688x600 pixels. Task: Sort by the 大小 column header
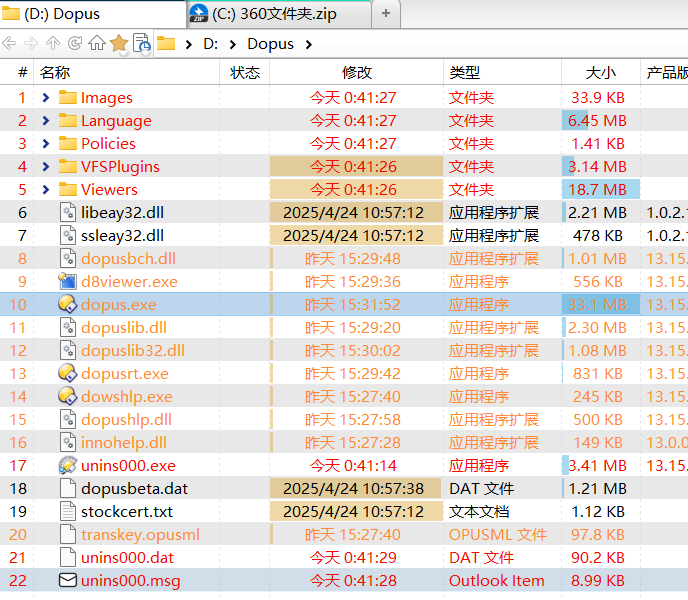[x=601, y=72]
